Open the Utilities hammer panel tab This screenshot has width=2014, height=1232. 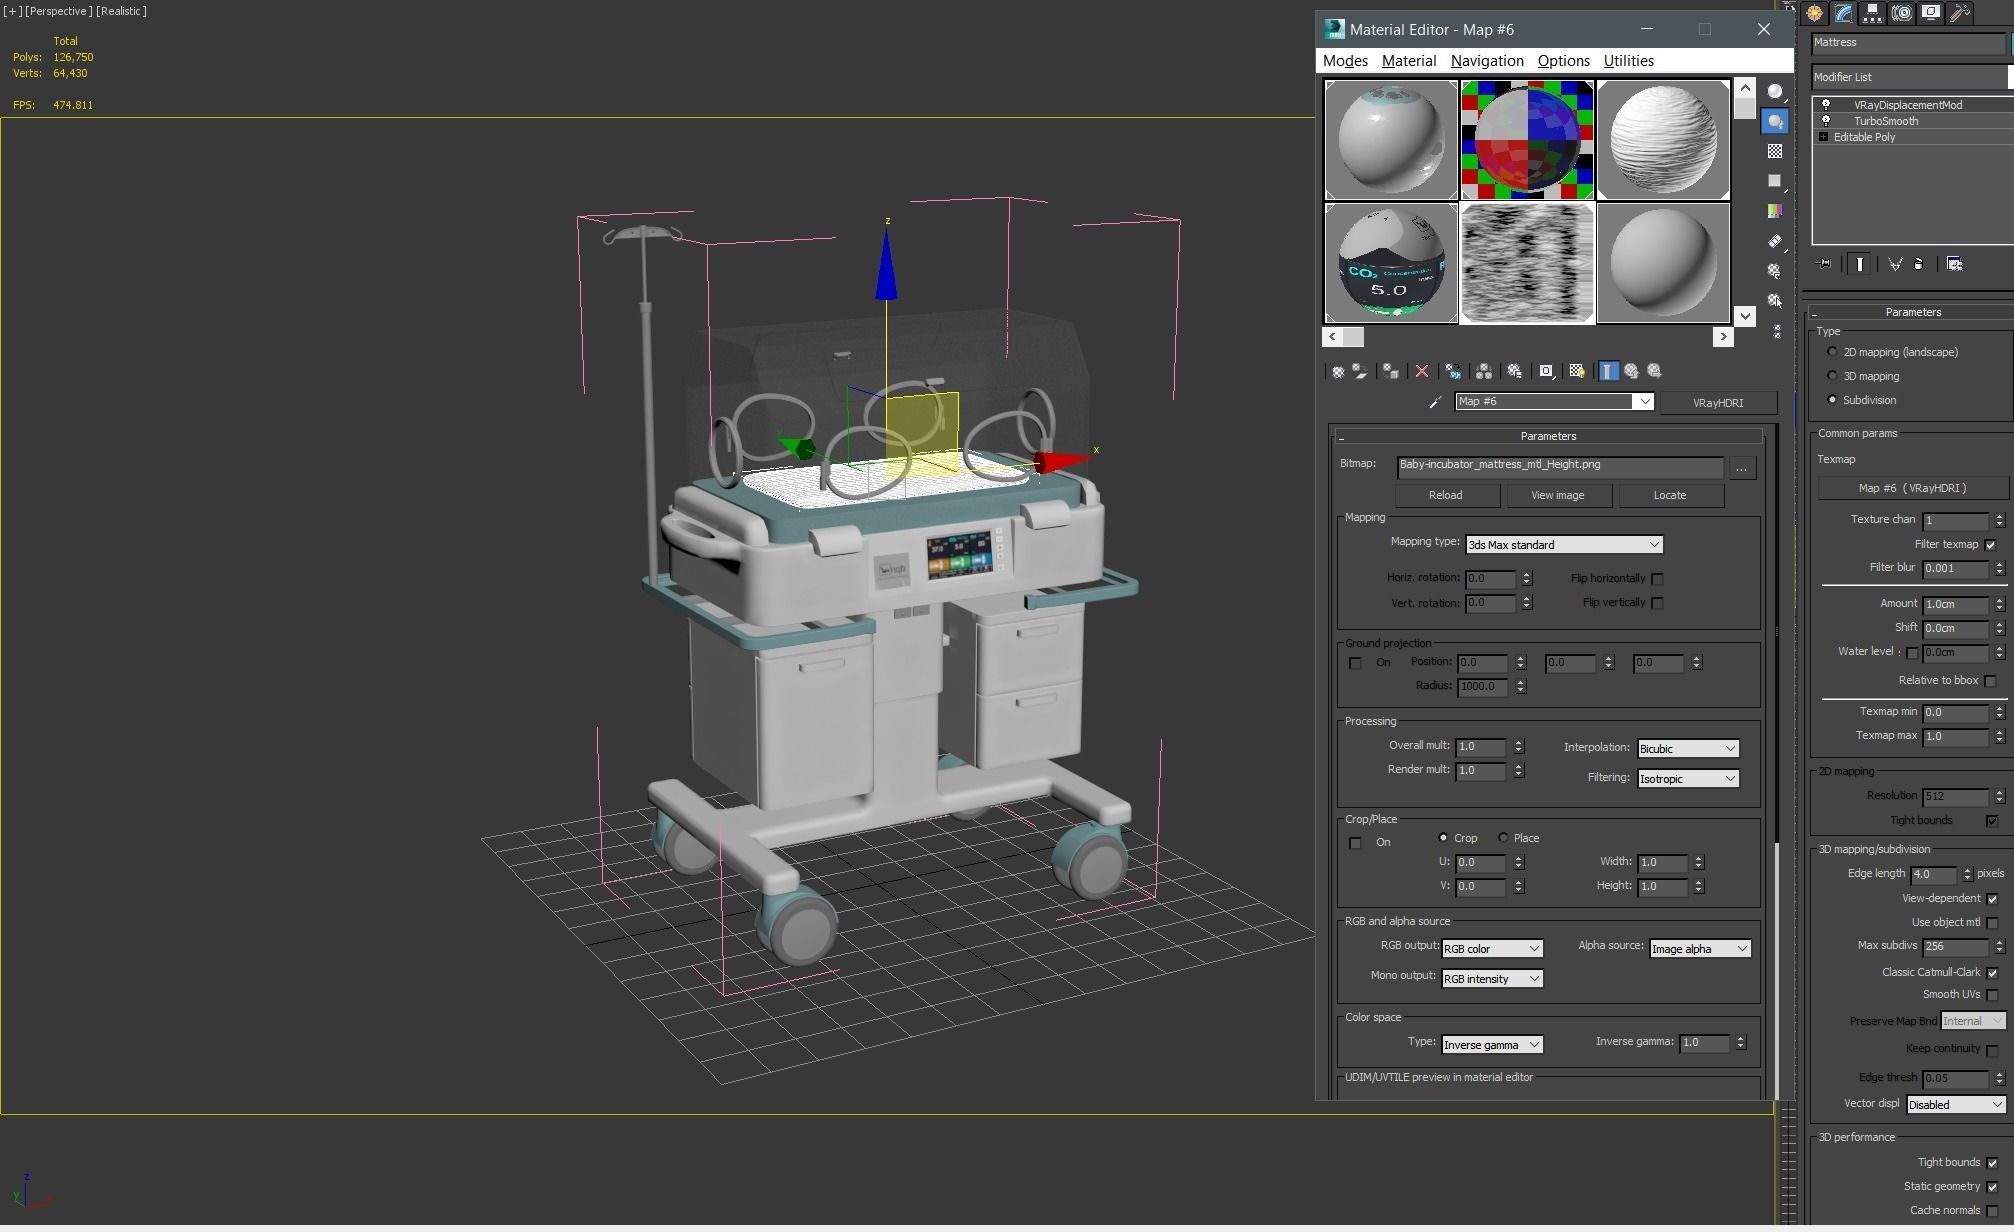pyautogui.click(x=1959, y=13)
